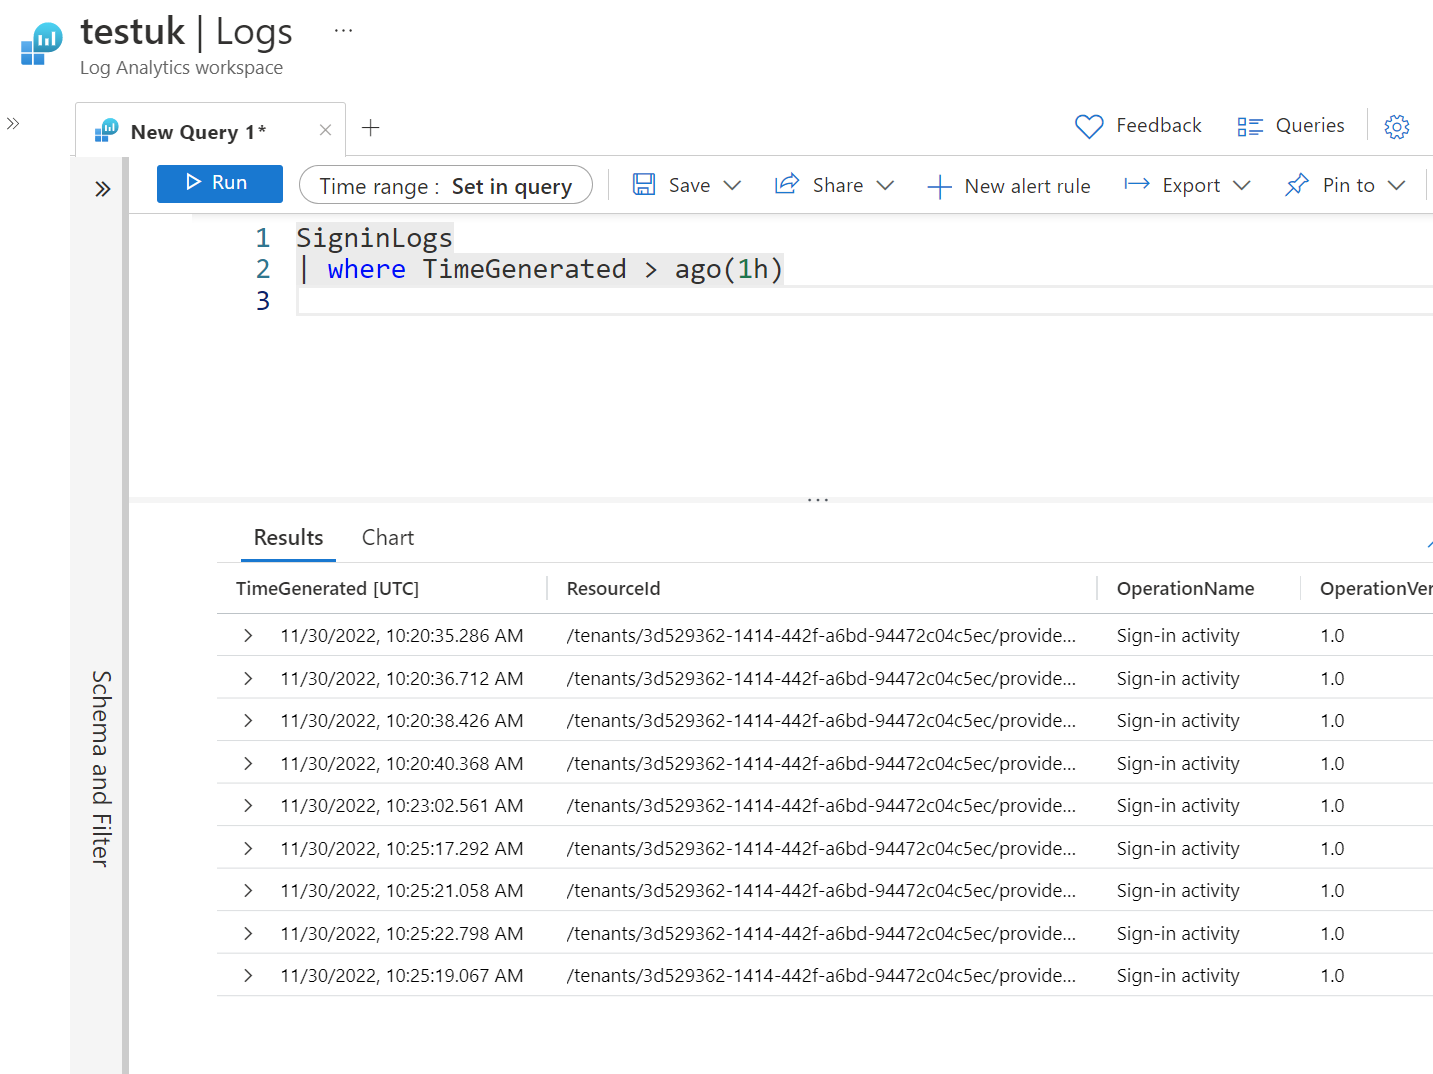
Task: Expand the Pin to dropdown arrow
Action: point(1396,185)
